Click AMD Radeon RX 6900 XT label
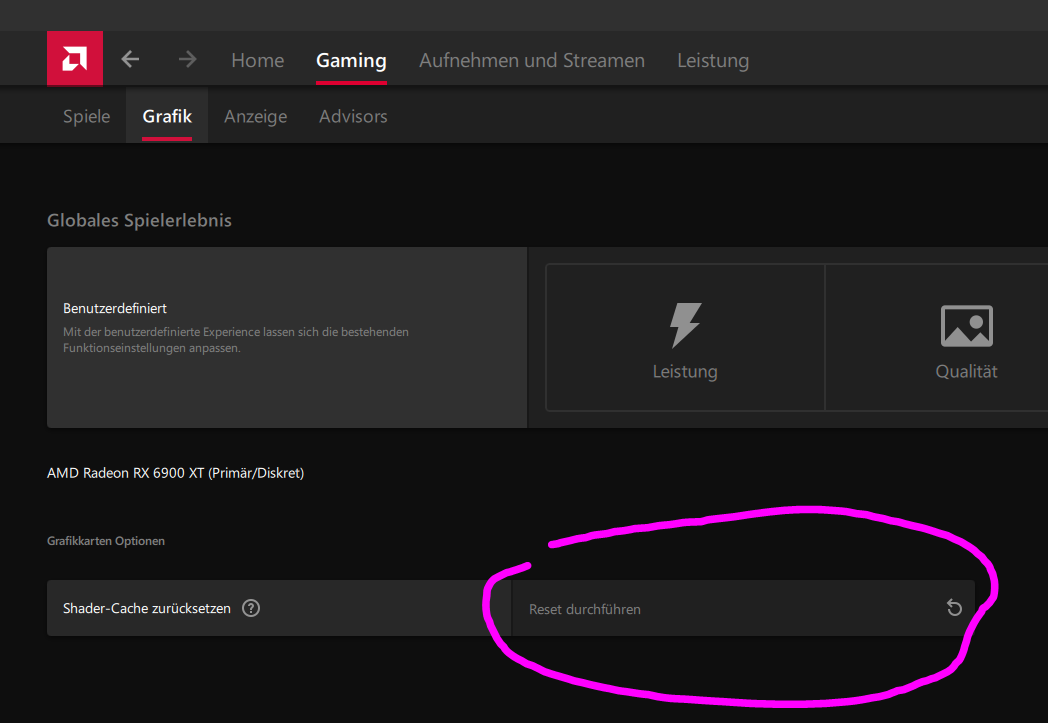The width and height of the screenshot is (1048, 723). (175, 473)
